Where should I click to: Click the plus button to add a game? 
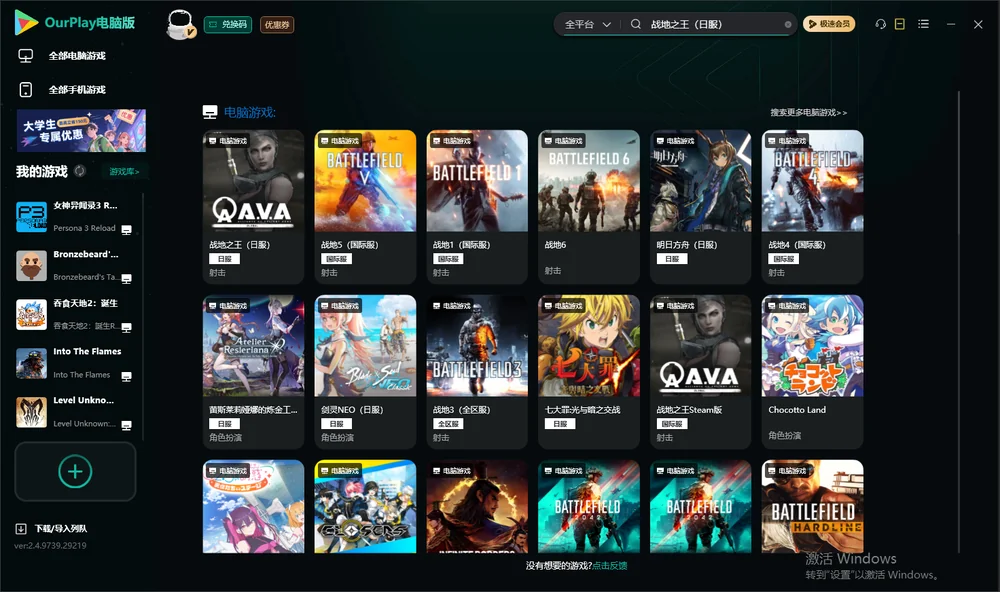75,471
